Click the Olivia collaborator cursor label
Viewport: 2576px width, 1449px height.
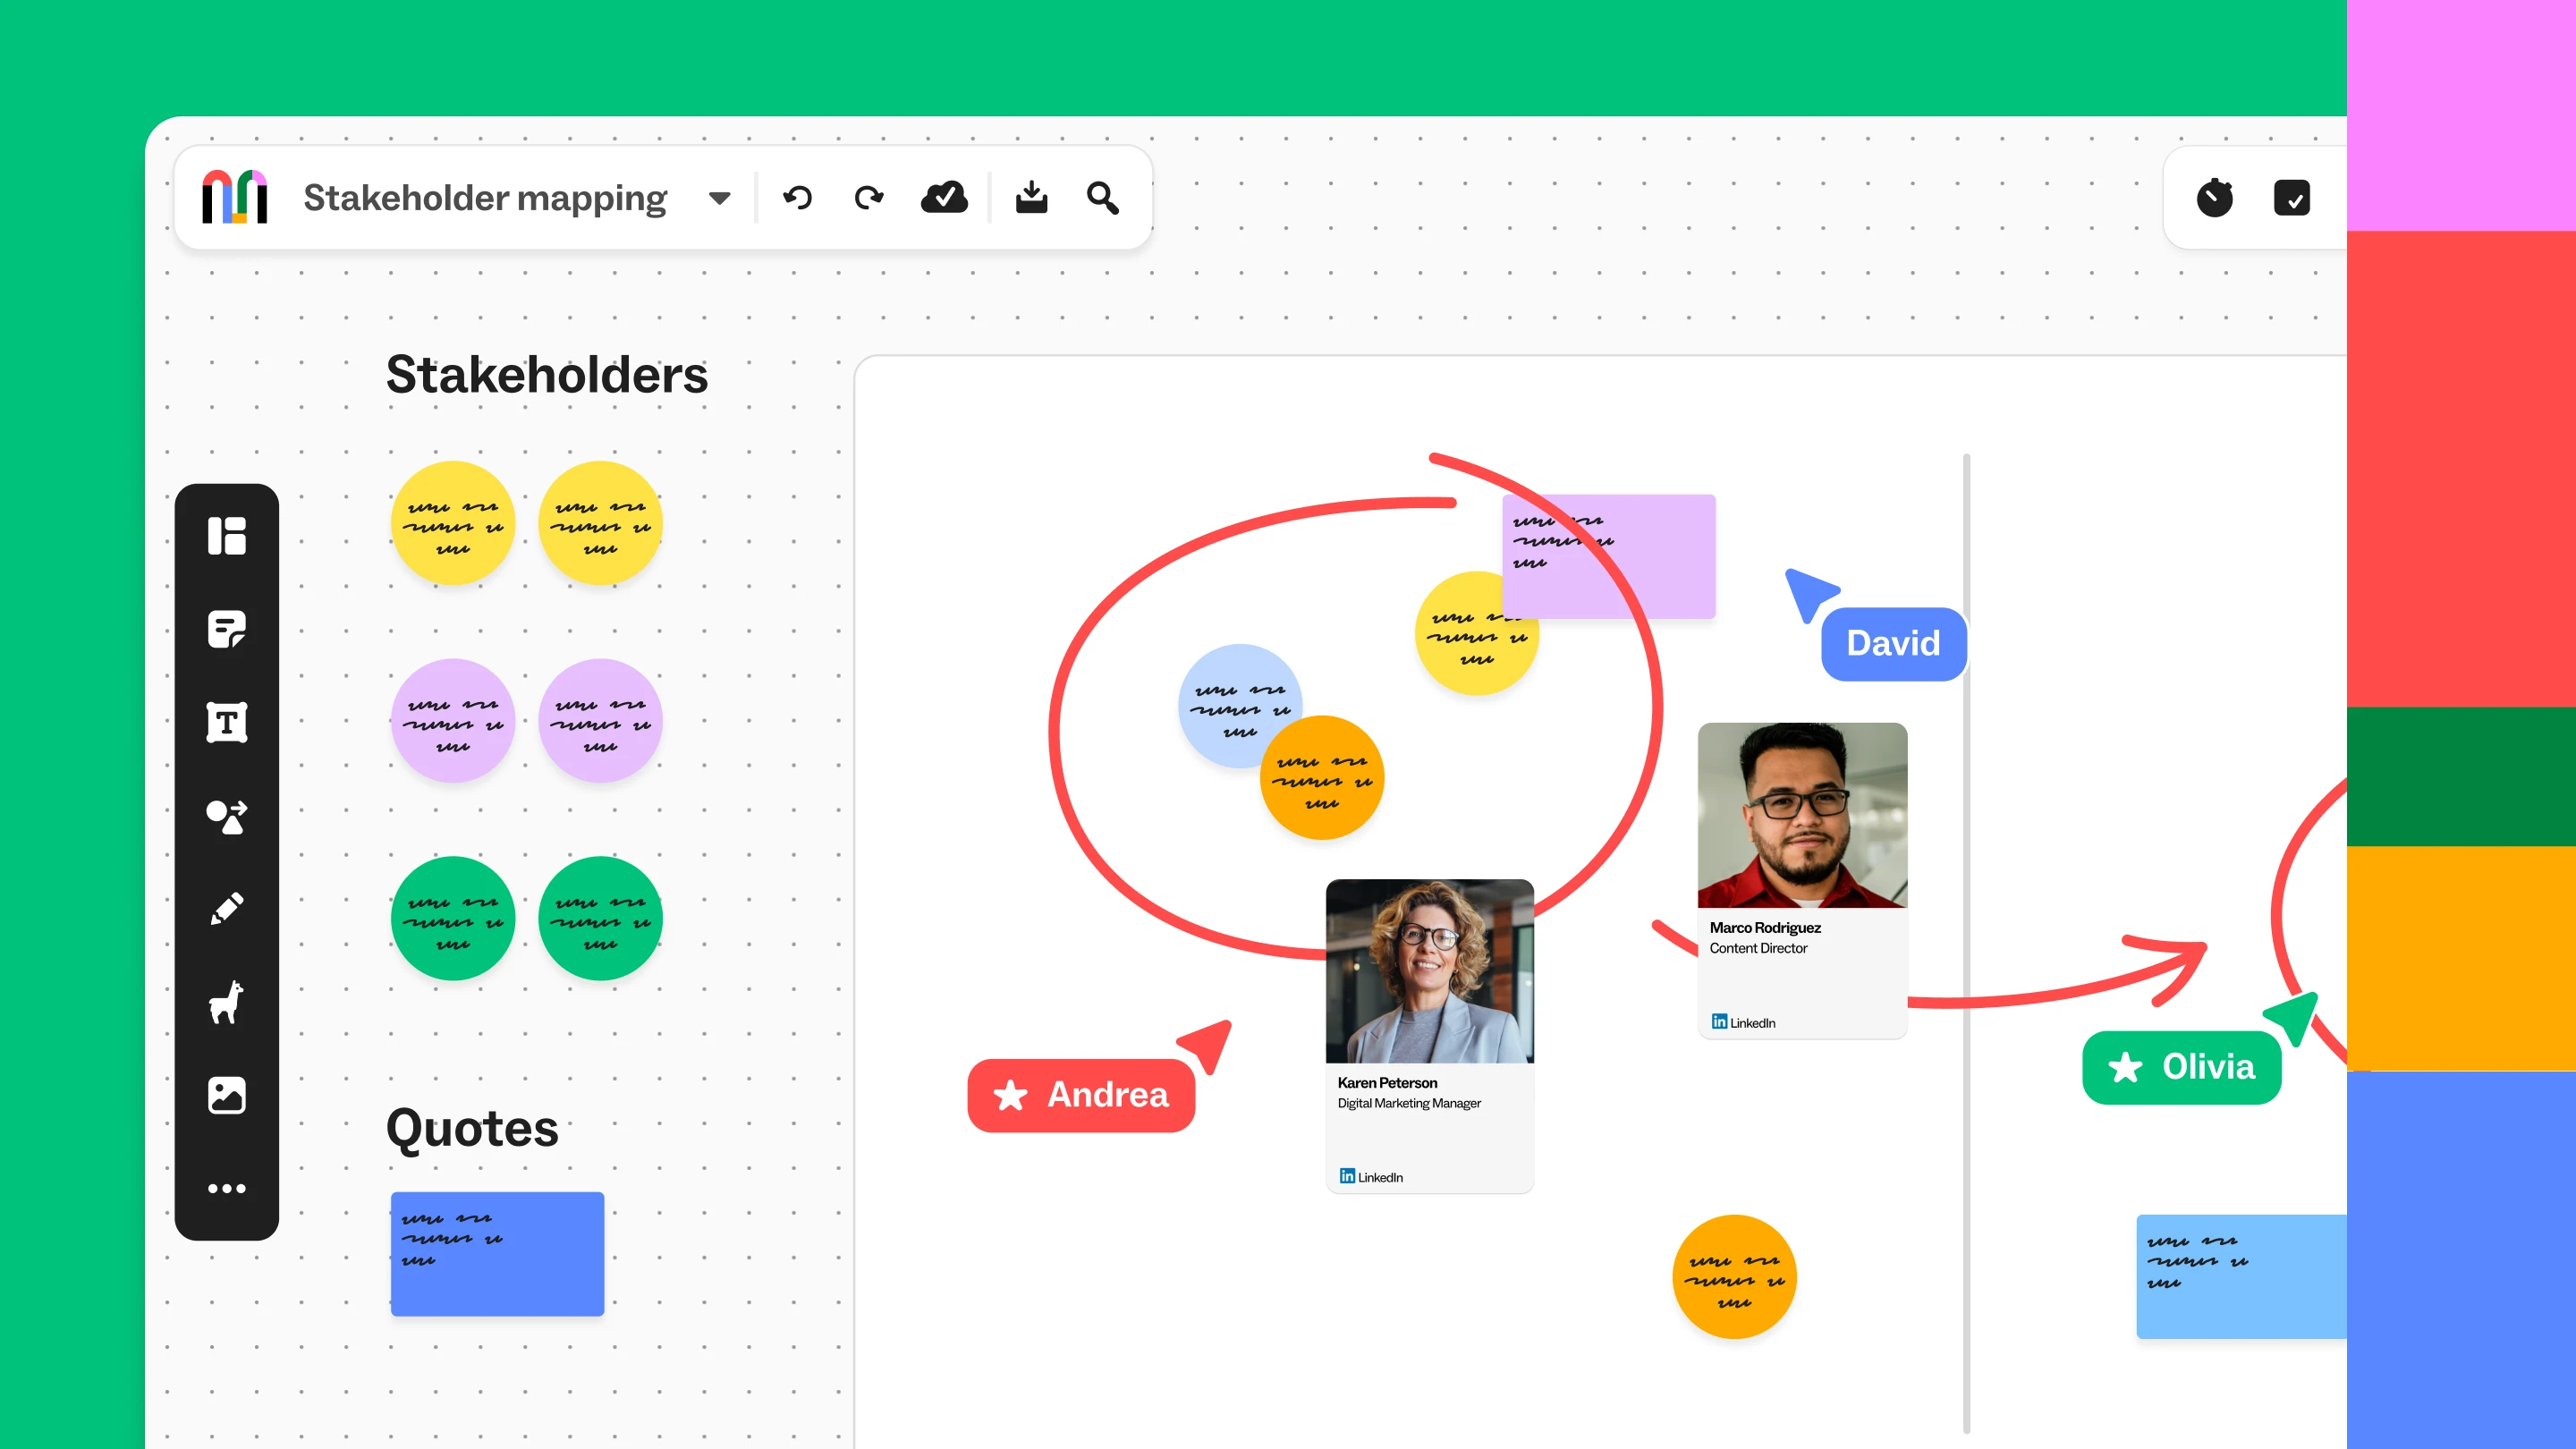pos(2181,1067)
